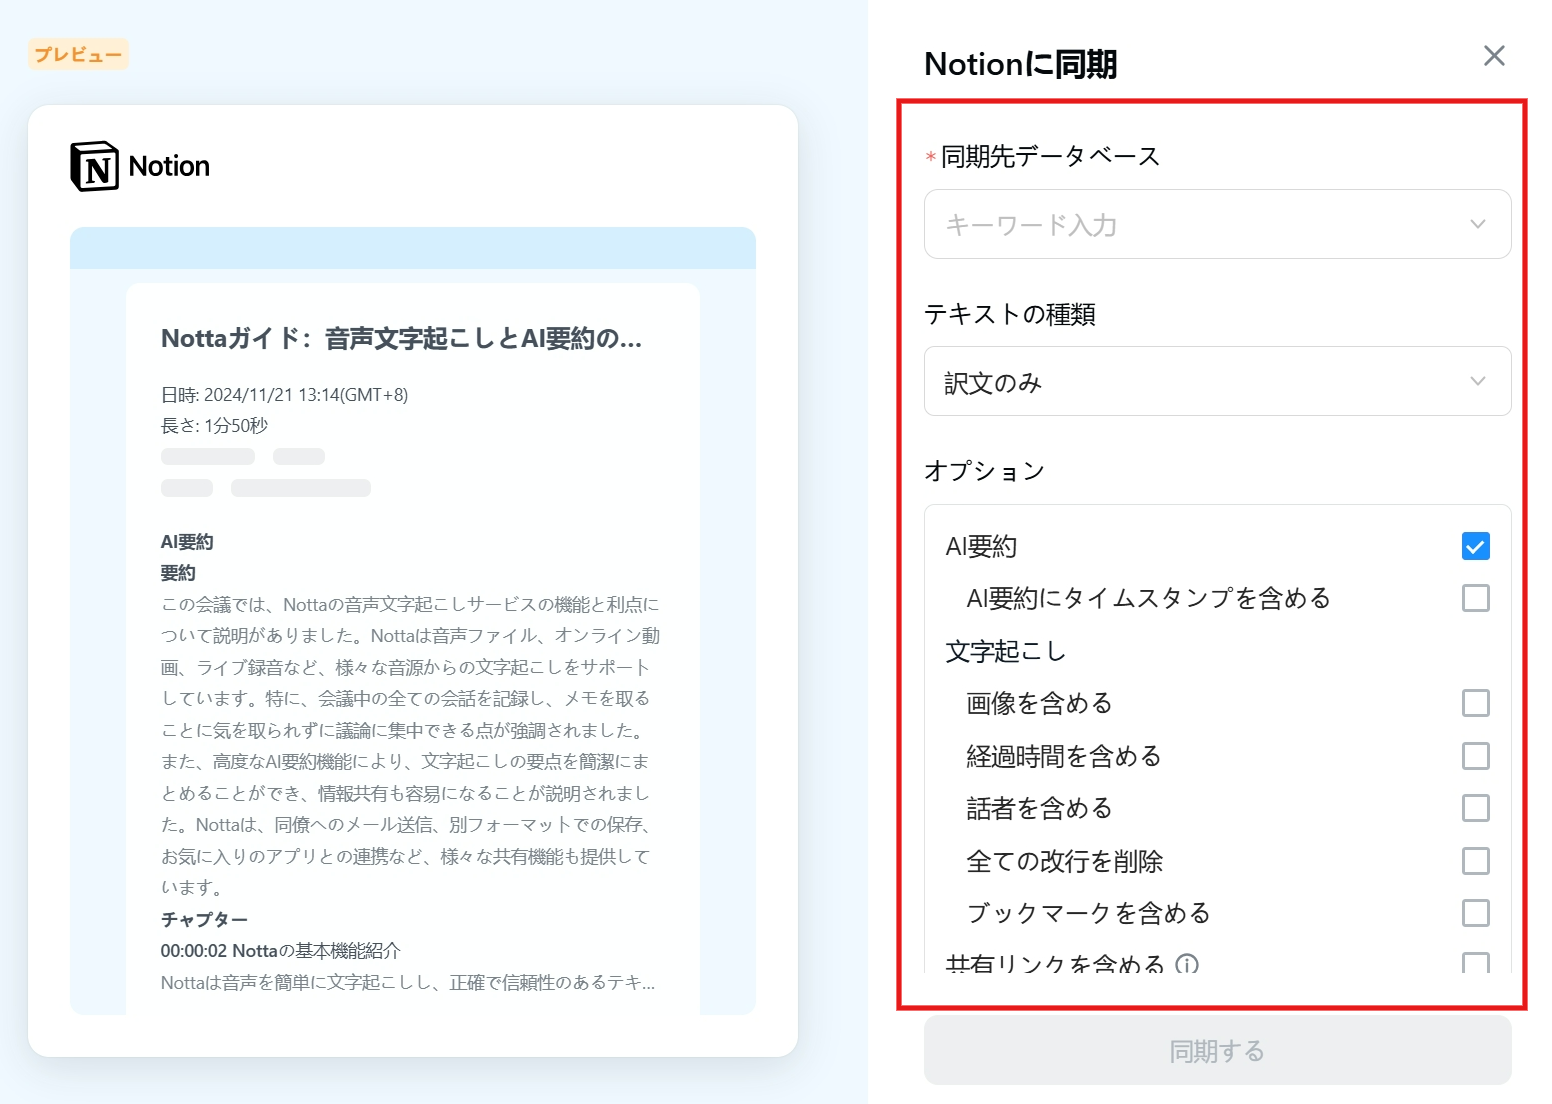Toggle ブックマークを含める checkbox
This screenshot has width=1552, height=1104.
[x=1475, y=913]
